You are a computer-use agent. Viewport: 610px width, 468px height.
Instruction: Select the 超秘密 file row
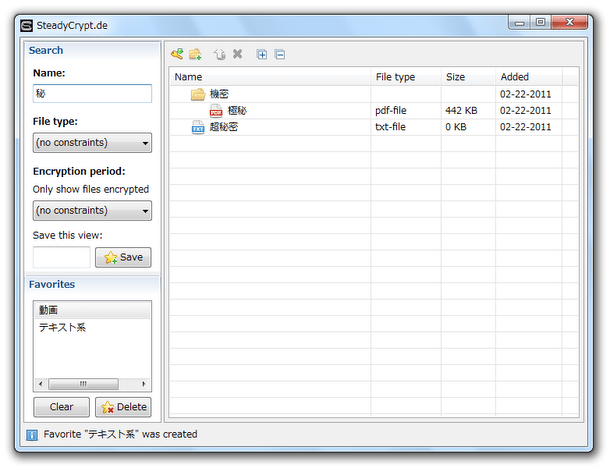pyautogui.click(x=374, y=127)
